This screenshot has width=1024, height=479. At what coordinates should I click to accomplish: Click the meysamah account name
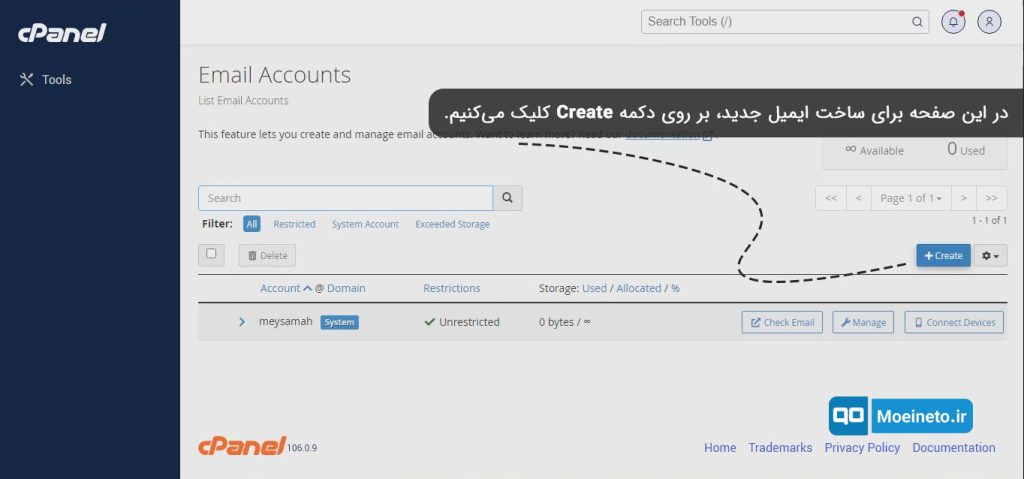click(x=285, y=322)
